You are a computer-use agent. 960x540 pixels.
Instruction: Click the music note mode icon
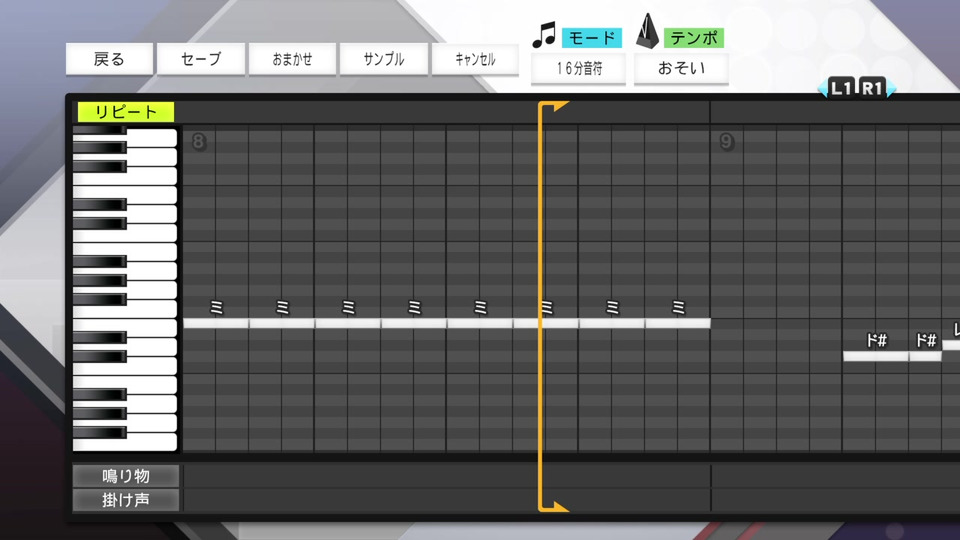(544, 35)
